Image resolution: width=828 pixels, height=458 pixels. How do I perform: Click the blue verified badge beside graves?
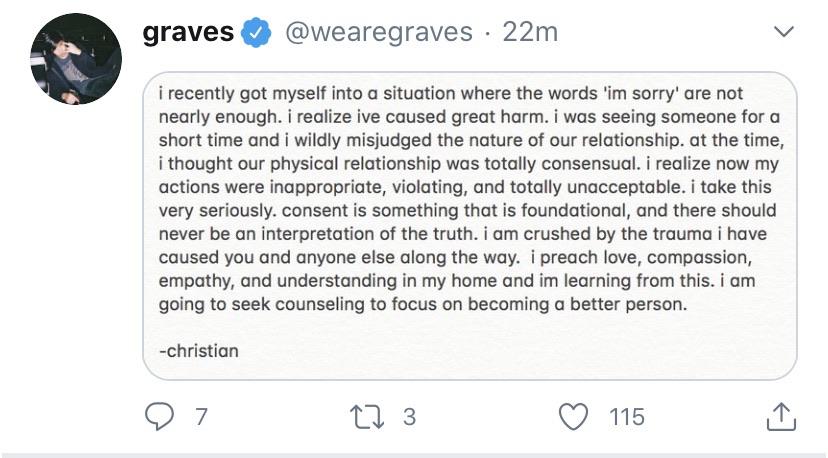click(258, 32)
